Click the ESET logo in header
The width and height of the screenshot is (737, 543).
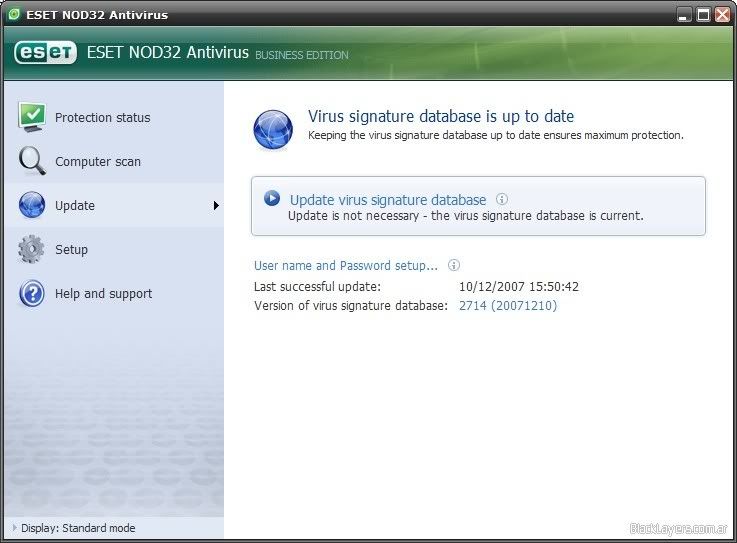click(x=46, y=52)
